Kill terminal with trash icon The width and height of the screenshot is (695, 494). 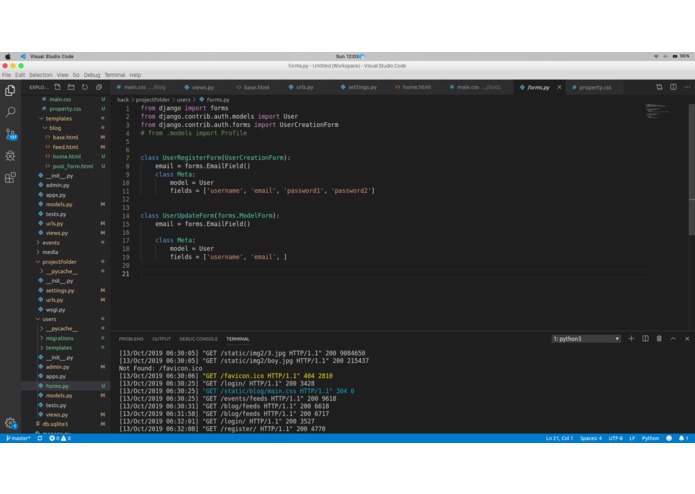[x=659, y=338]
